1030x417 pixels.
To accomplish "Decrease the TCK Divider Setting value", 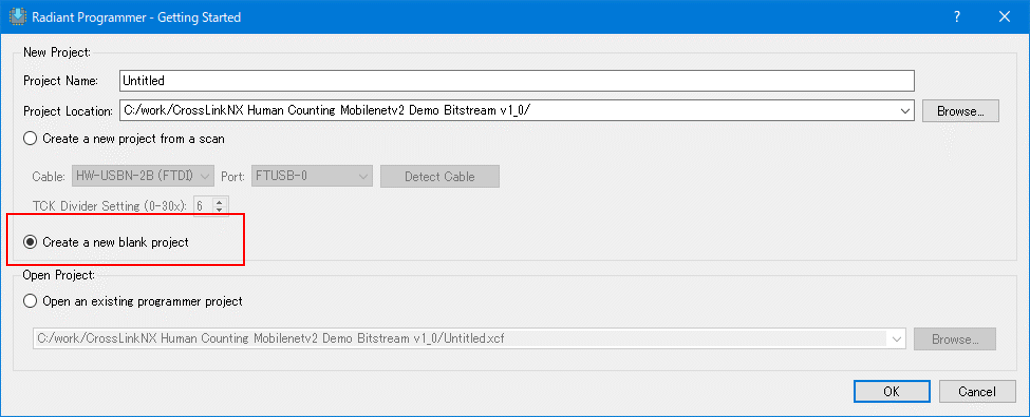I will (219, 210).
